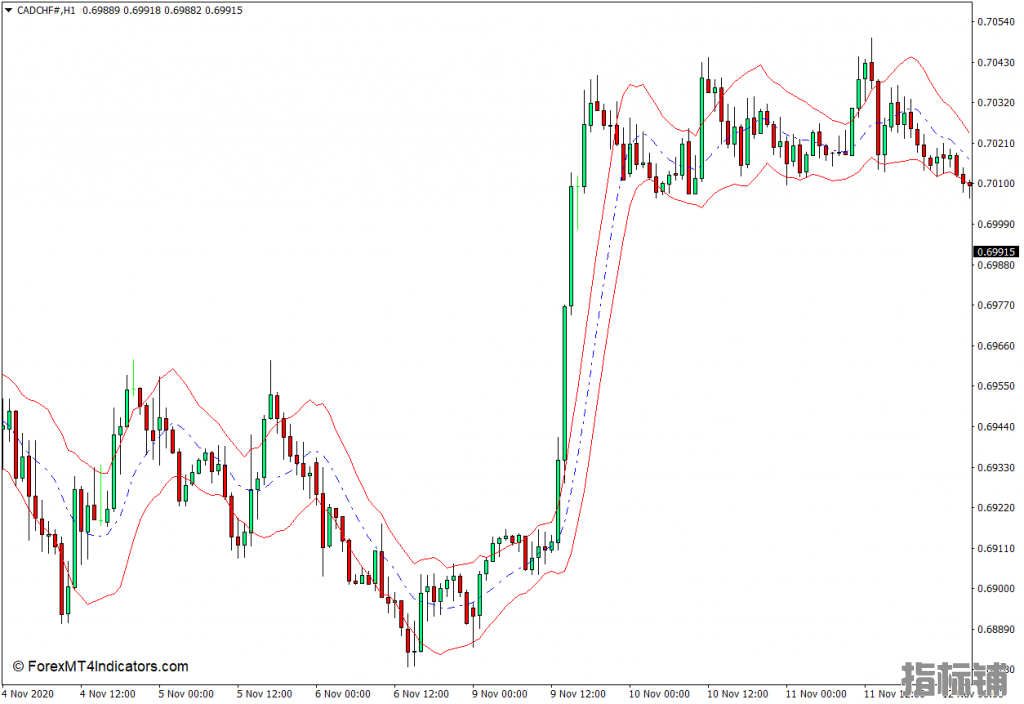
Task: Click the 9 Nov 00:00 time label
Action: [x=500, y=694]
